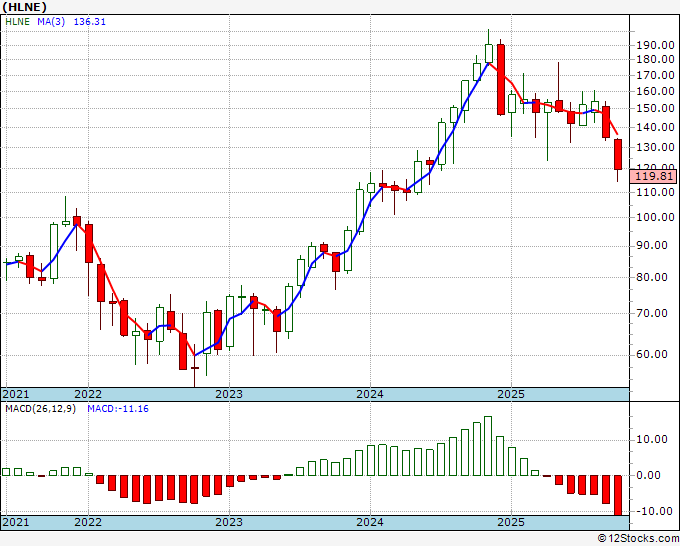Click the 180.00 price axis label

point(655,59)
